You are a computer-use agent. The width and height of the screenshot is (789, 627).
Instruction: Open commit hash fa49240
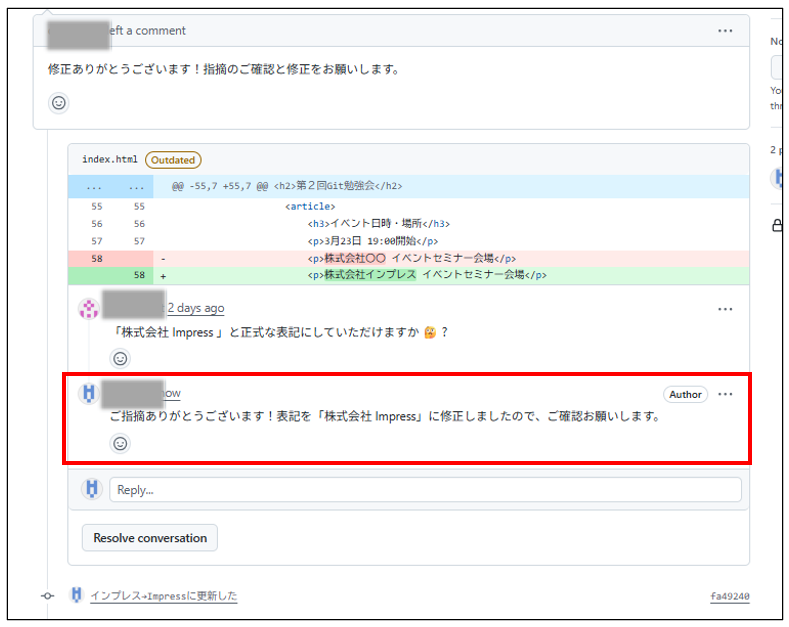pyautogui.click(x=730, y=596)
